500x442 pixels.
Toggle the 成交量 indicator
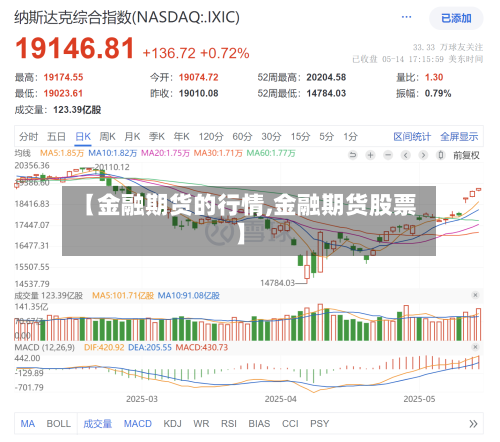[x=97, y=424]
